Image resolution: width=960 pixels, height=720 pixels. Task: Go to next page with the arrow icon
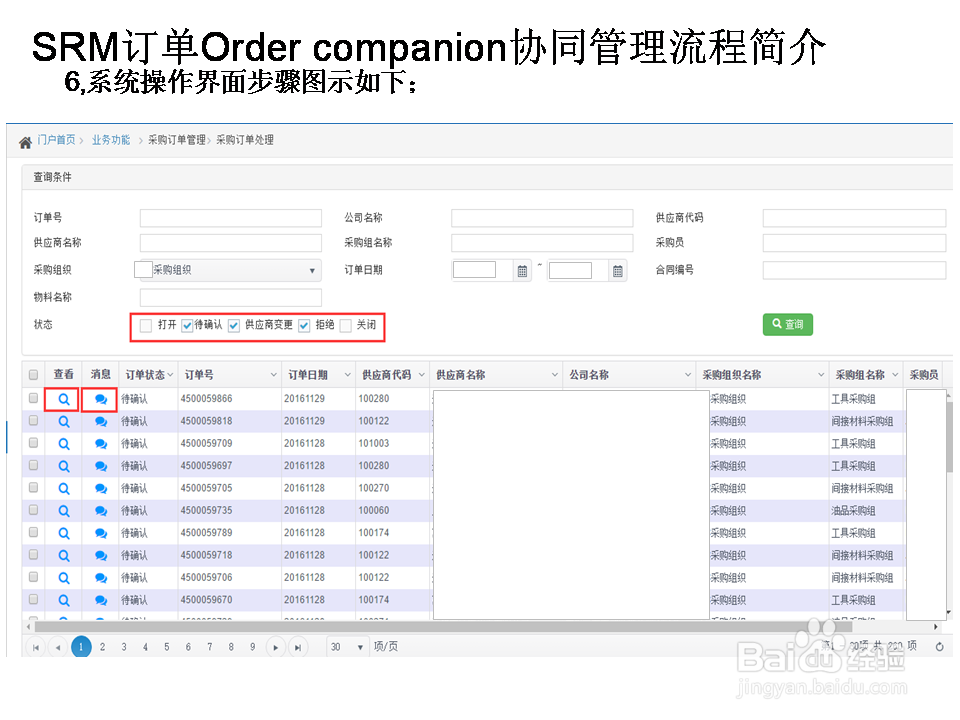tap(276, 646)
